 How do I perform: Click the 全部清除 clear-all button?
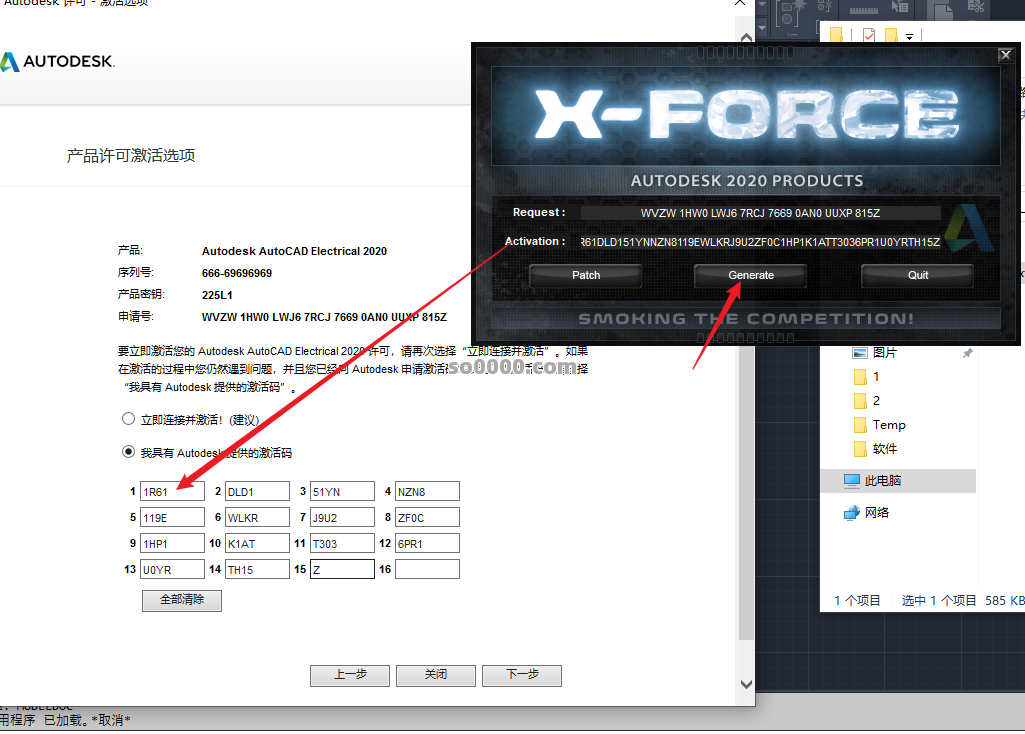[x=182, y=600]
